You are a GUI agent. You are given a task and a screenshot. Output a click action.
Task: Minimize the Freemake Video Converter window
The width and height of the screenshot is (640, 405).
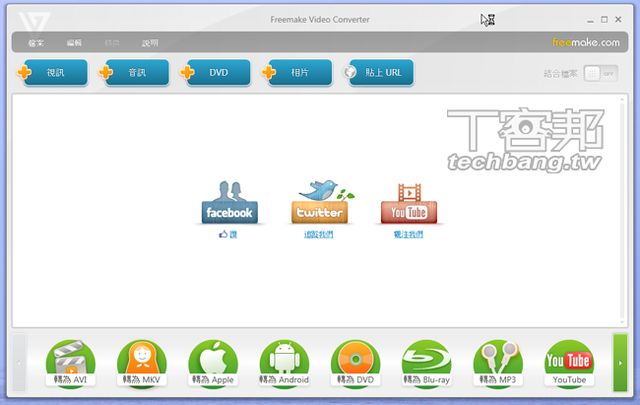tap(590, 20)
